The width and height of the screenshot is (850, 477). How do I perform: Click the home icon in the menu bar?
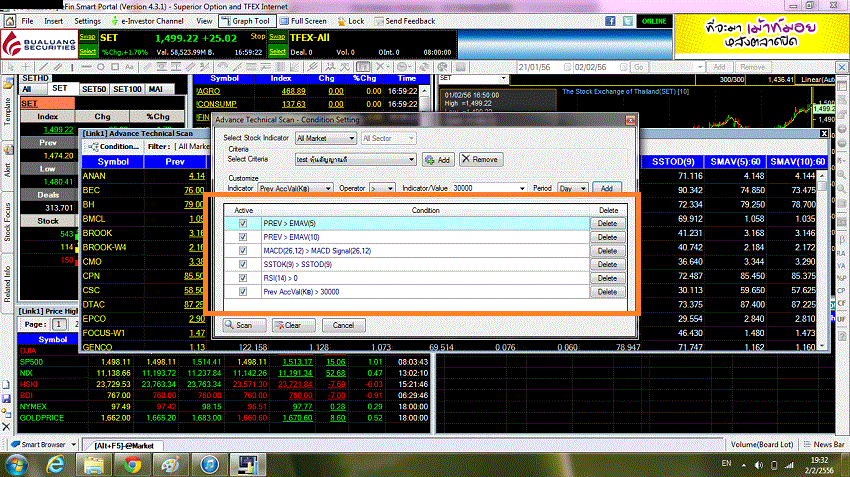click(10, 21)
